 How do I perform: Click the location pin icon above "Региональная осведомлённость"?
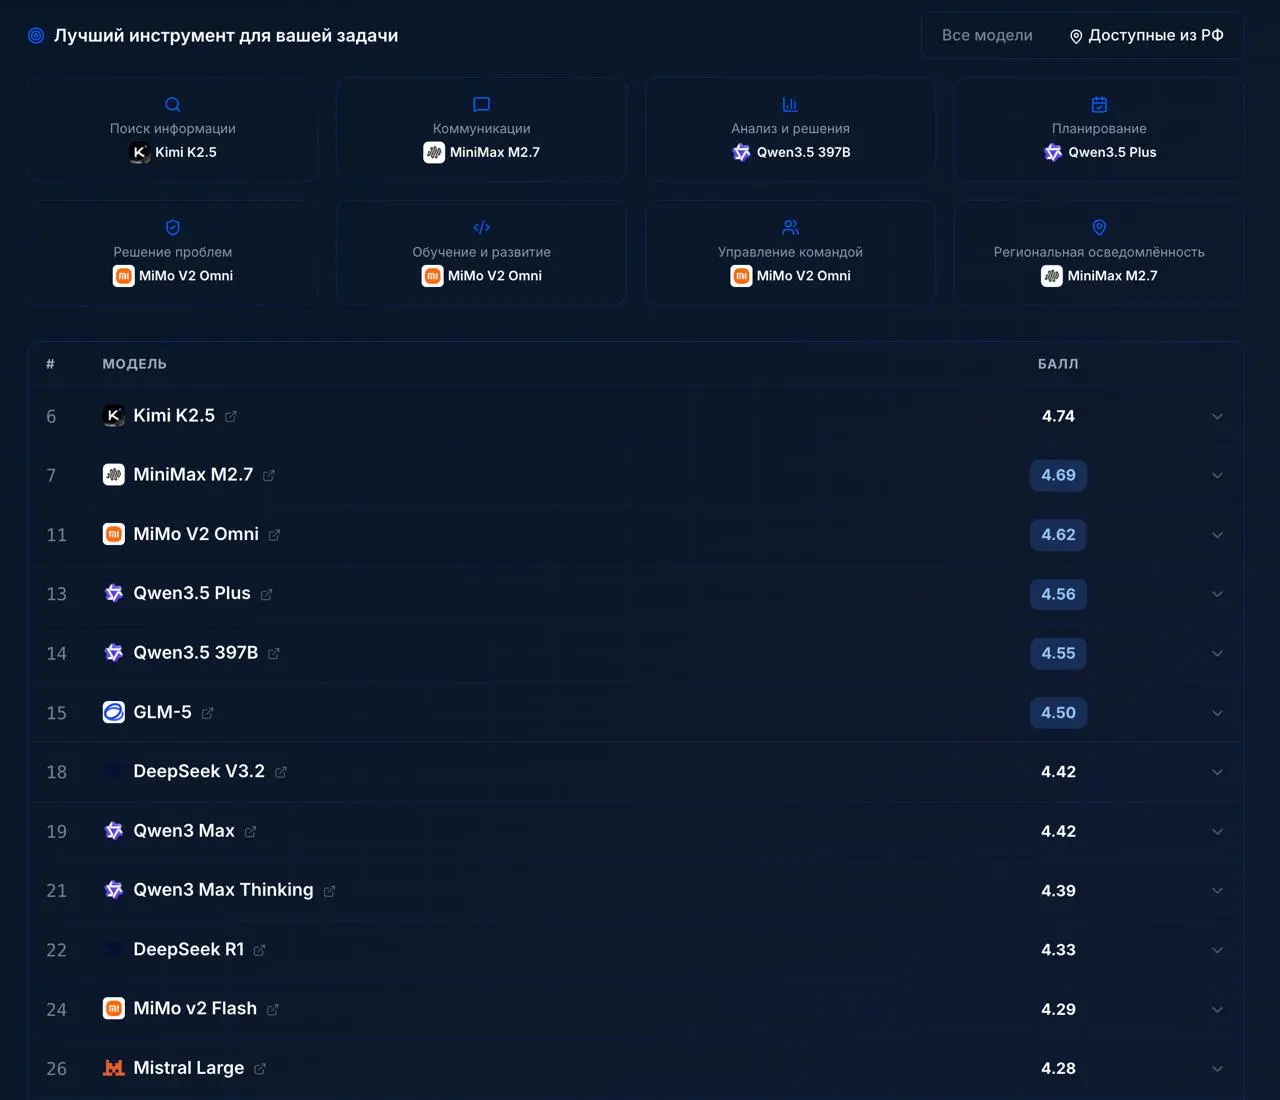pyautogui.click(x=1099, y=228)
